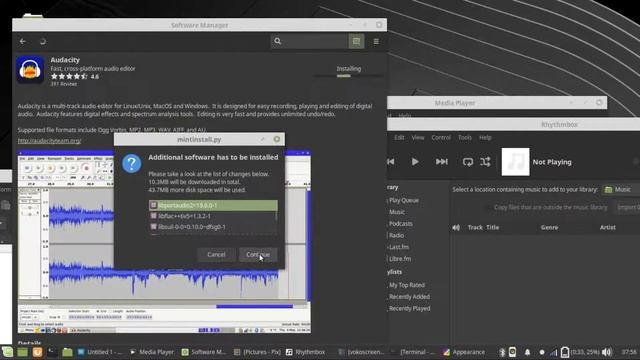Select Libre.fm in Rhythmbox sidebar
This screenshot has width=640, height=360.
click(x=400, y=259)
